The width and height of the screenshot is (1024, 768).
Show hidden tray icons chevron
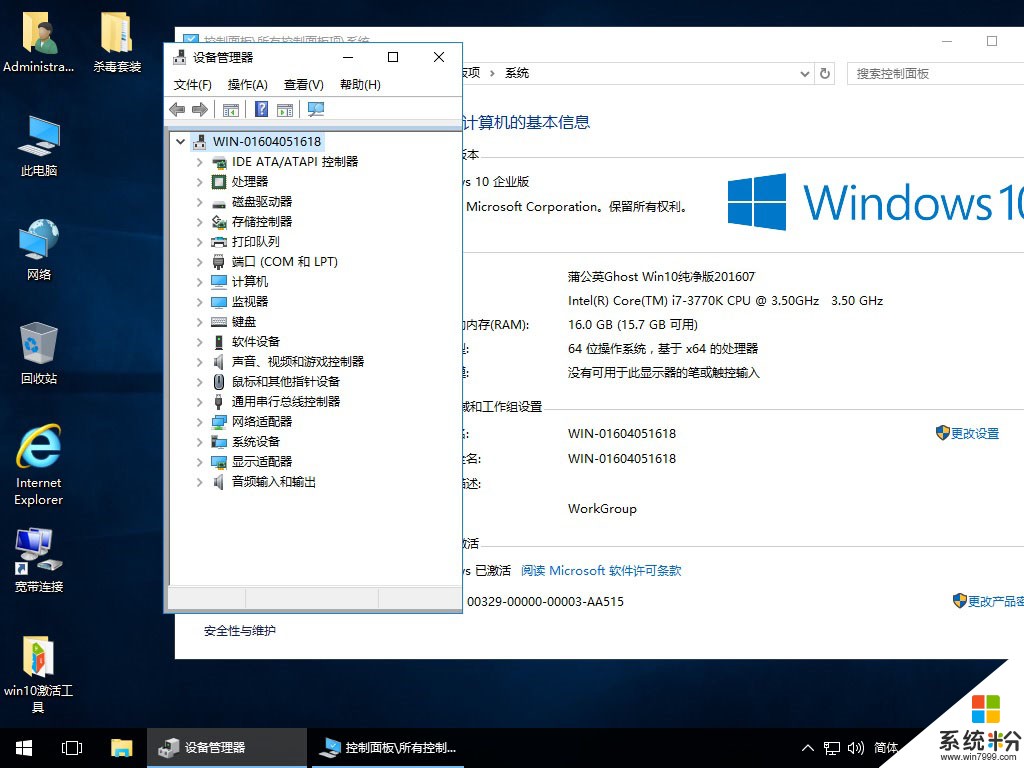[x=808, y=748]
